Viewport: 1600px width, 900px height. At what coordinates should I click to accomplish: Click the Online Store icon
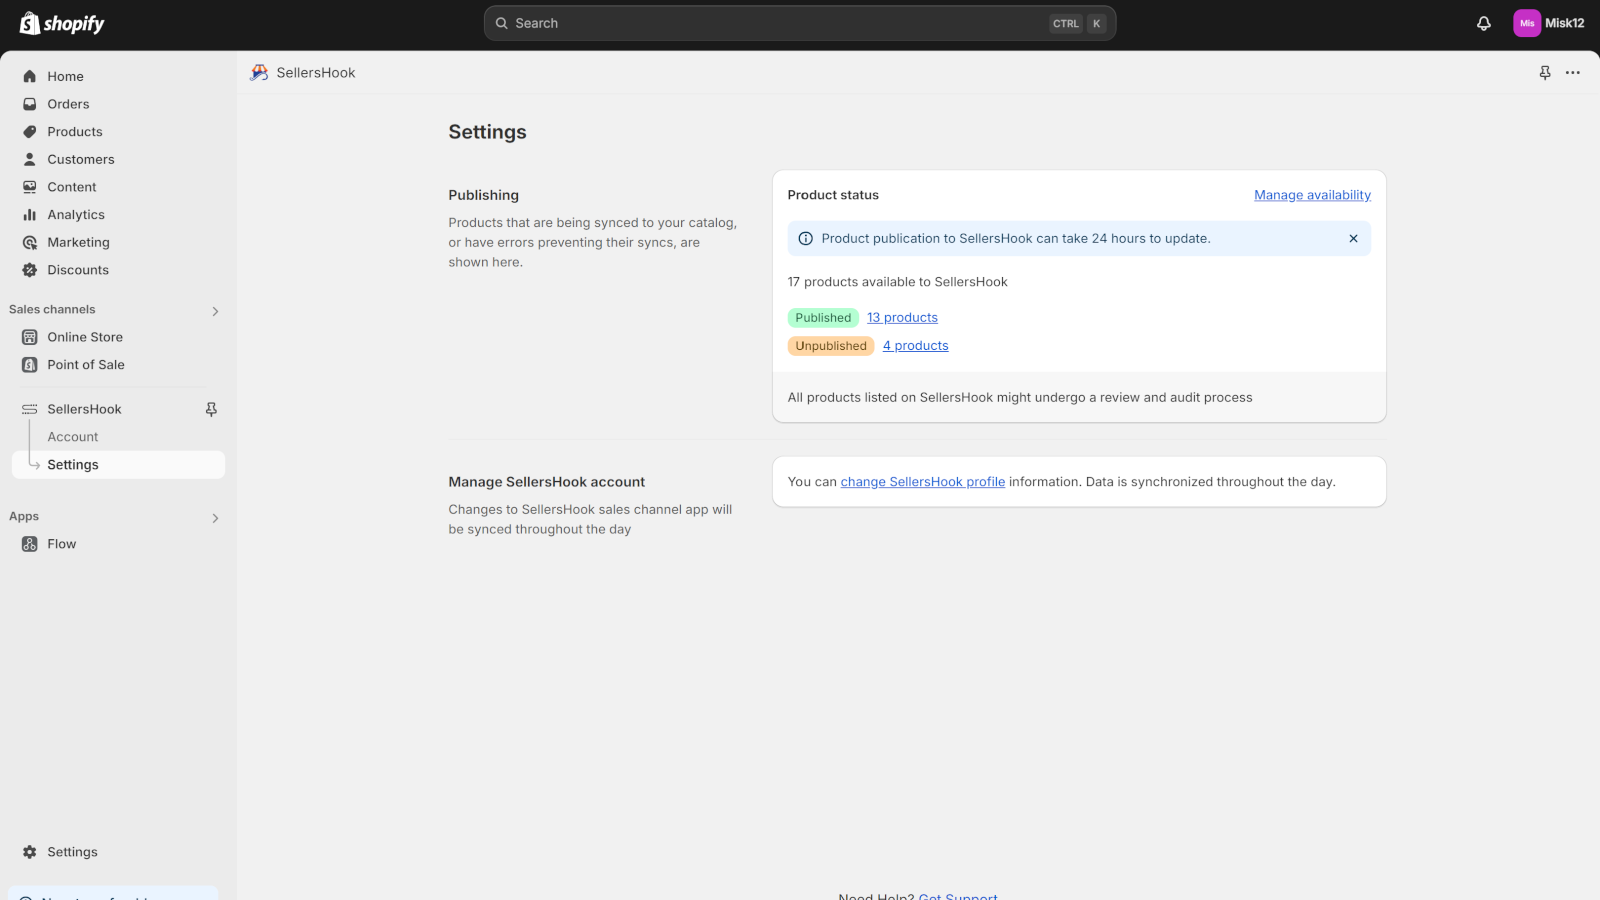click(30, 337)
